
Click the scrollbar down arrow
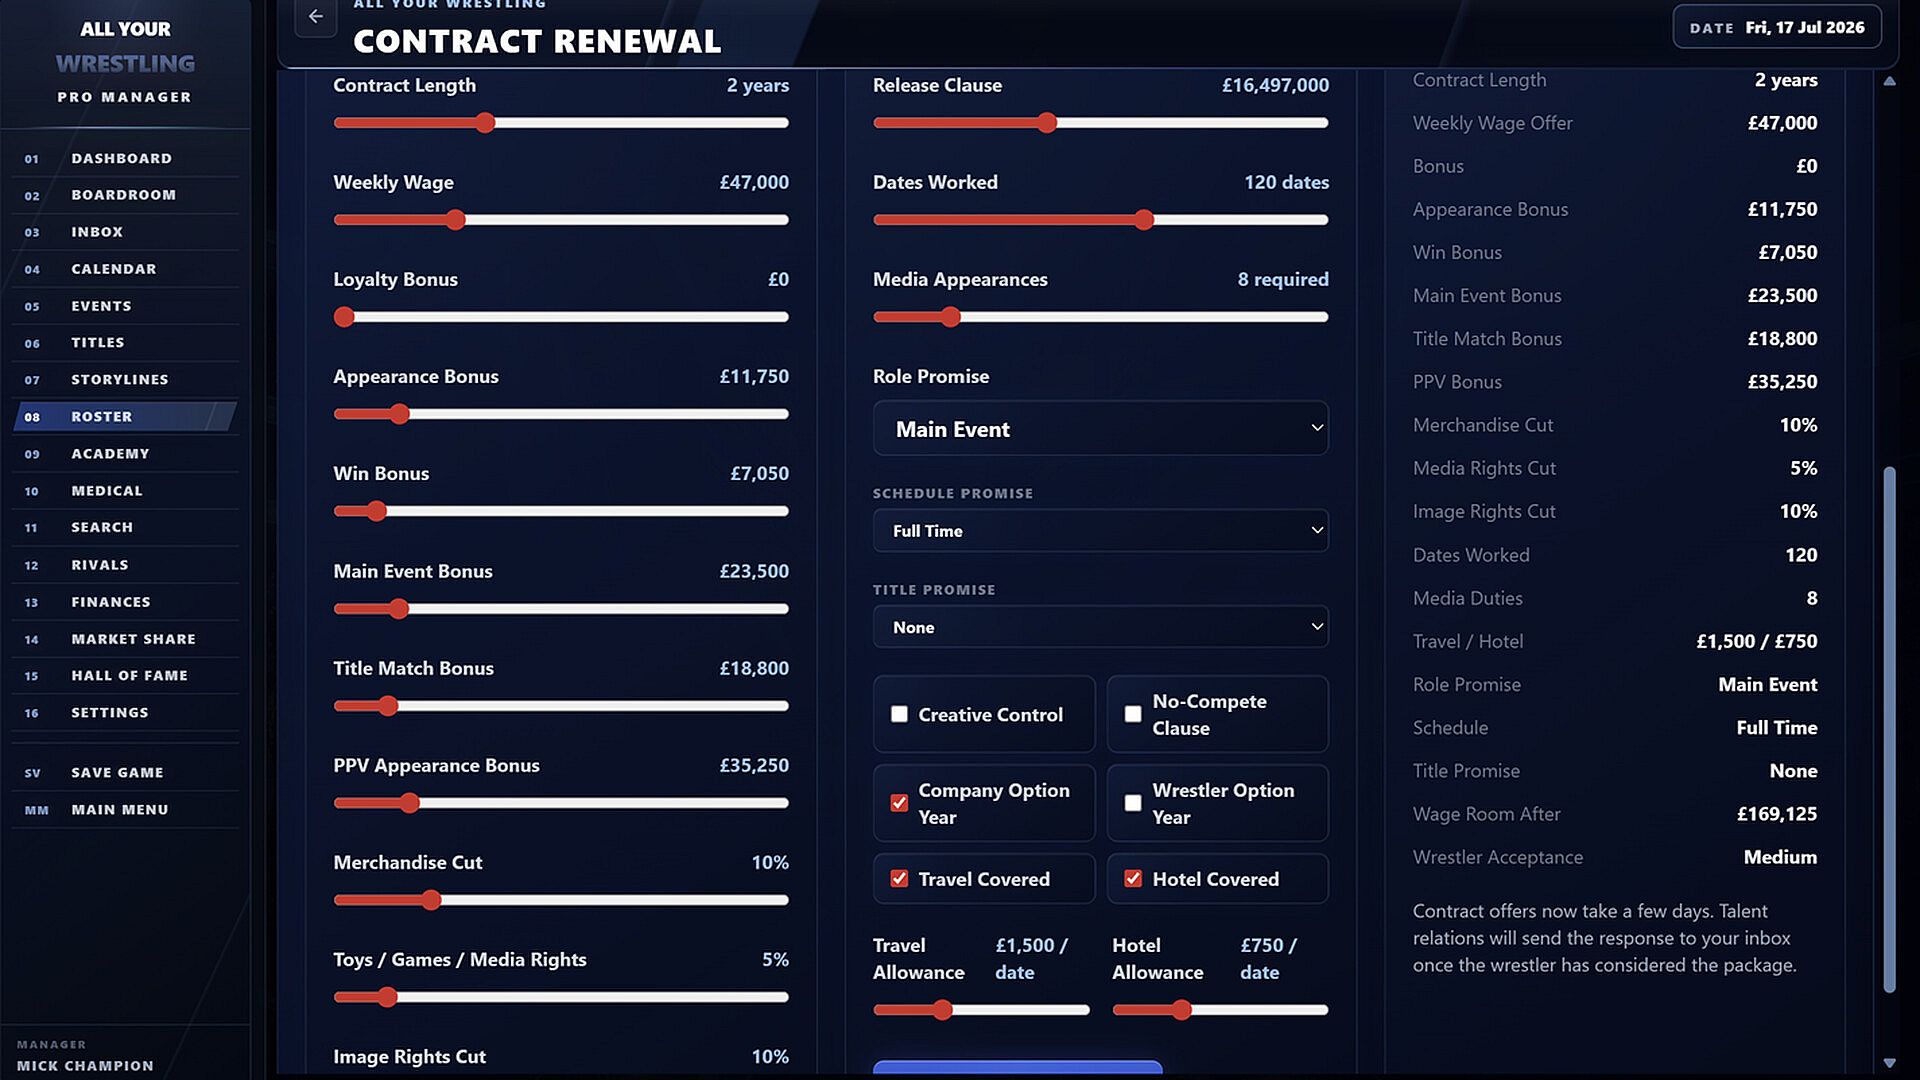[1889, 1063]
